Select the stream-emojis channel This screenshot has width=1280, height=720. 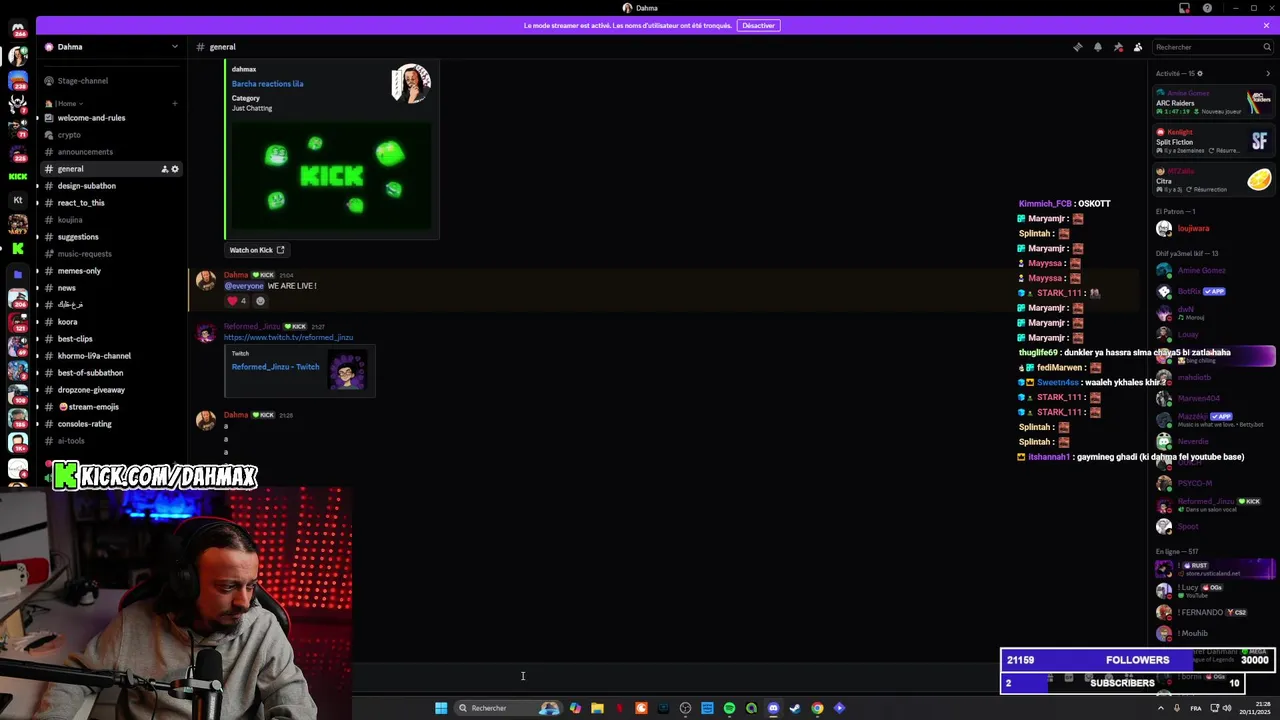click(111, 407)
